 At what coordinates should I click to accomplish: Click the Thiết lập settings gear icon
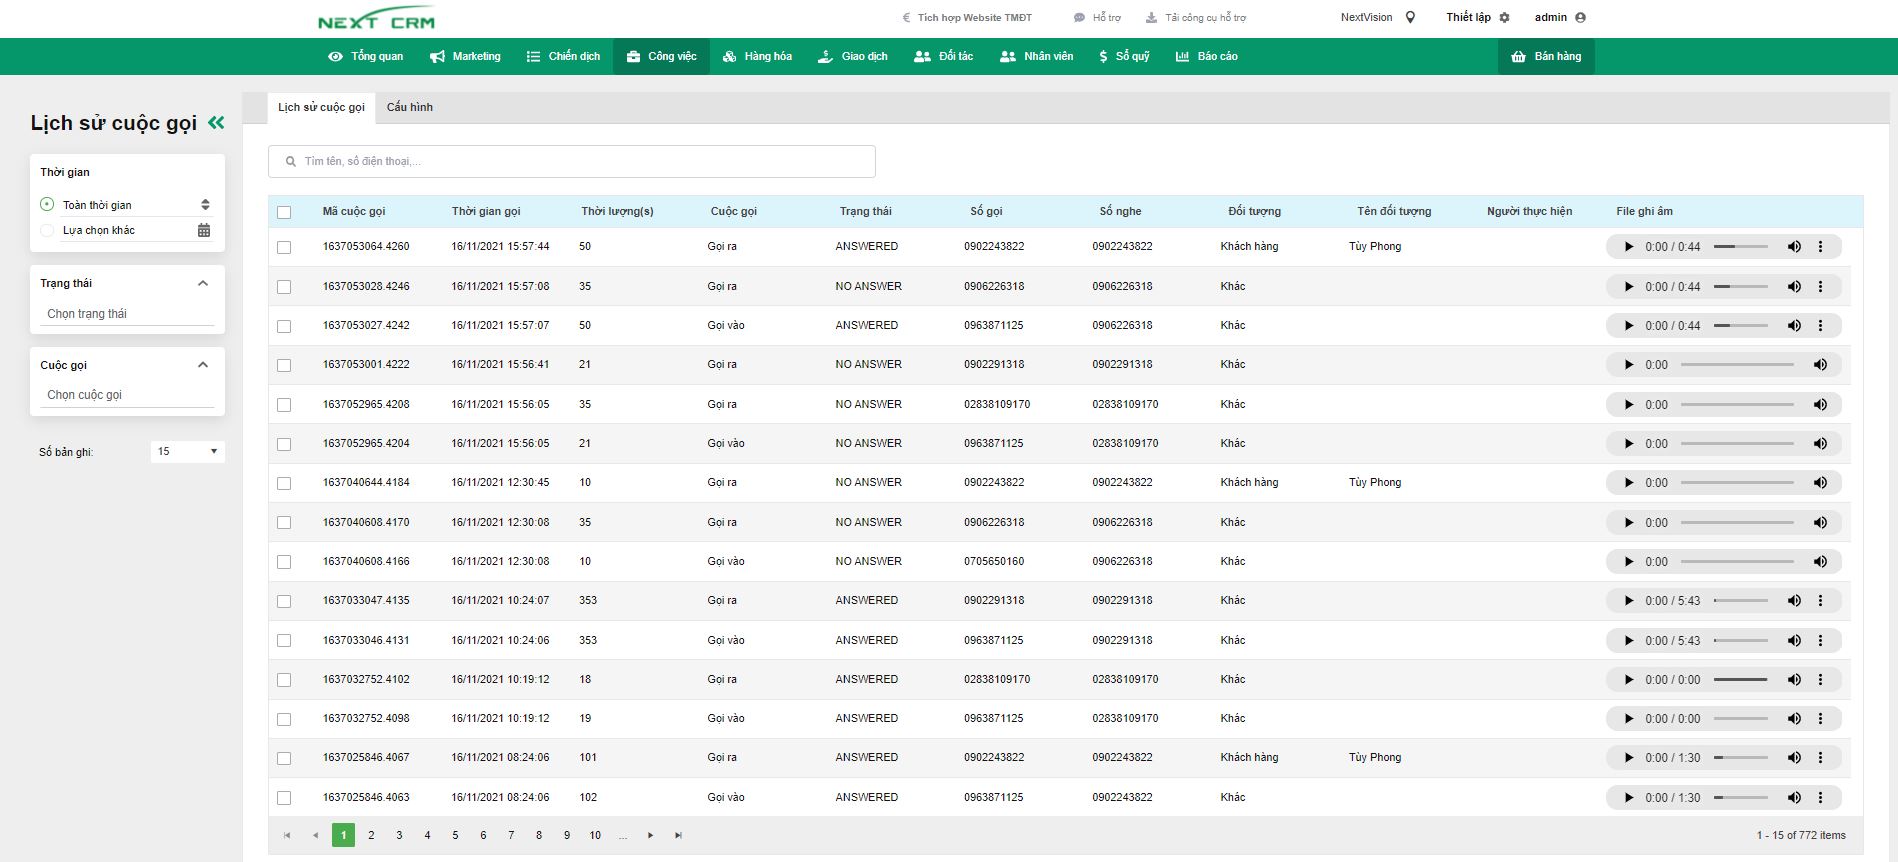(1504, 18)
